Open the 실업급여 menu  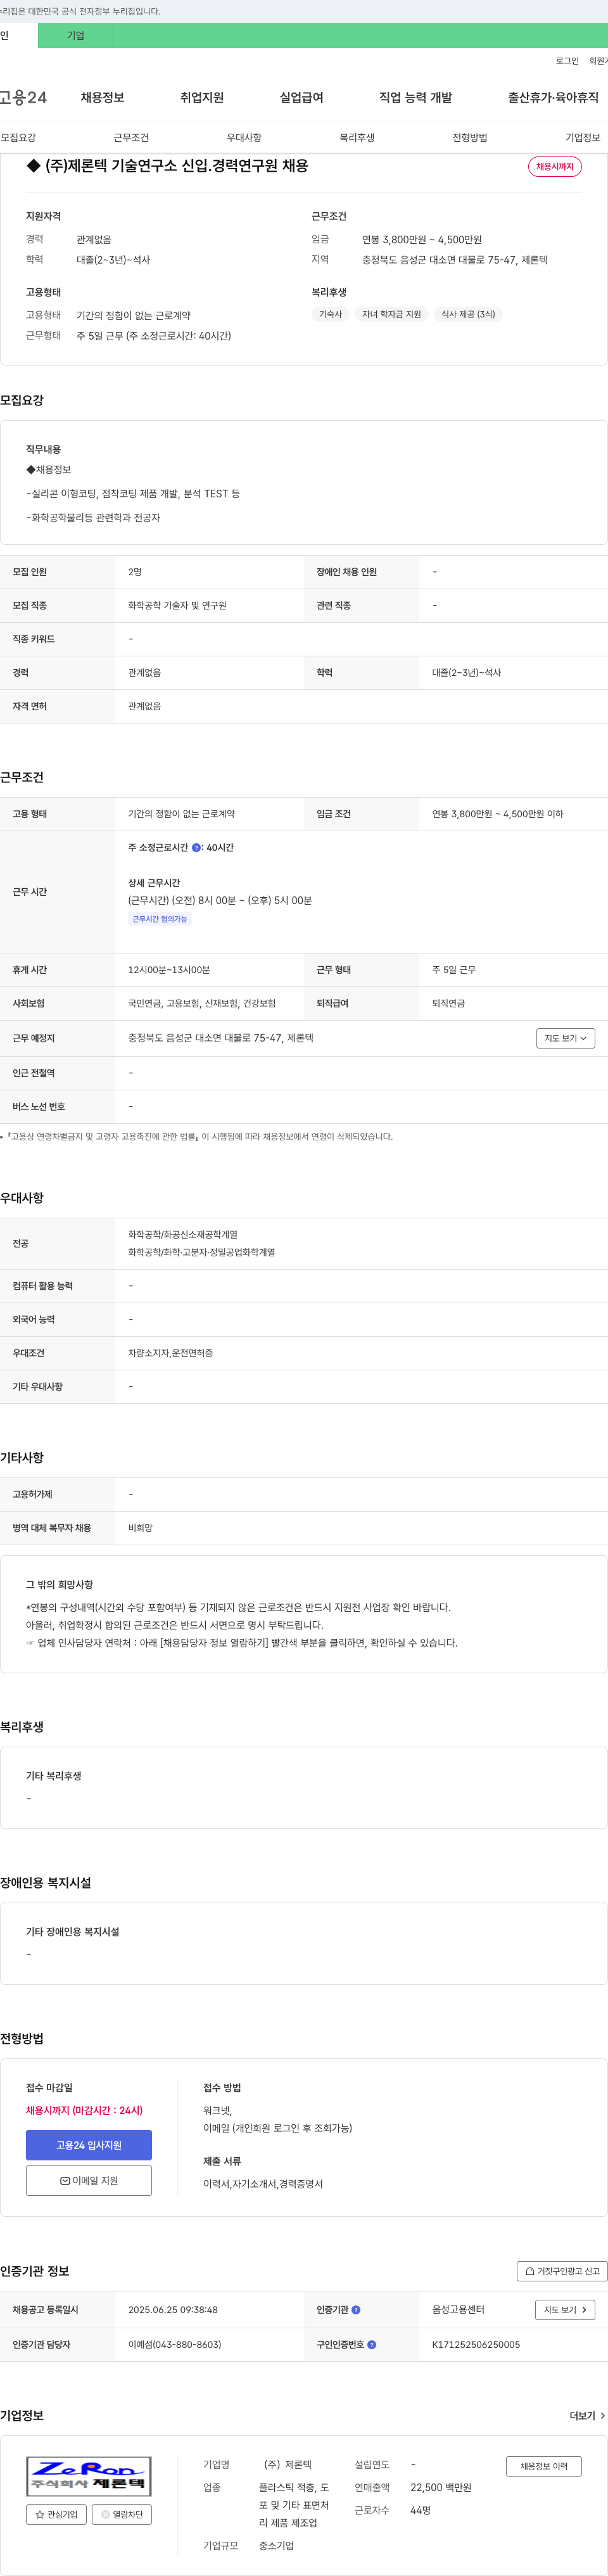click(x=301, y=97)
